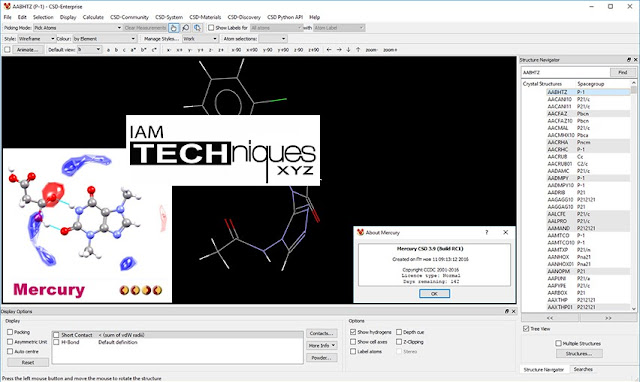
Task: Open the Picking Mode dropdown
Action: click(78, 28)
